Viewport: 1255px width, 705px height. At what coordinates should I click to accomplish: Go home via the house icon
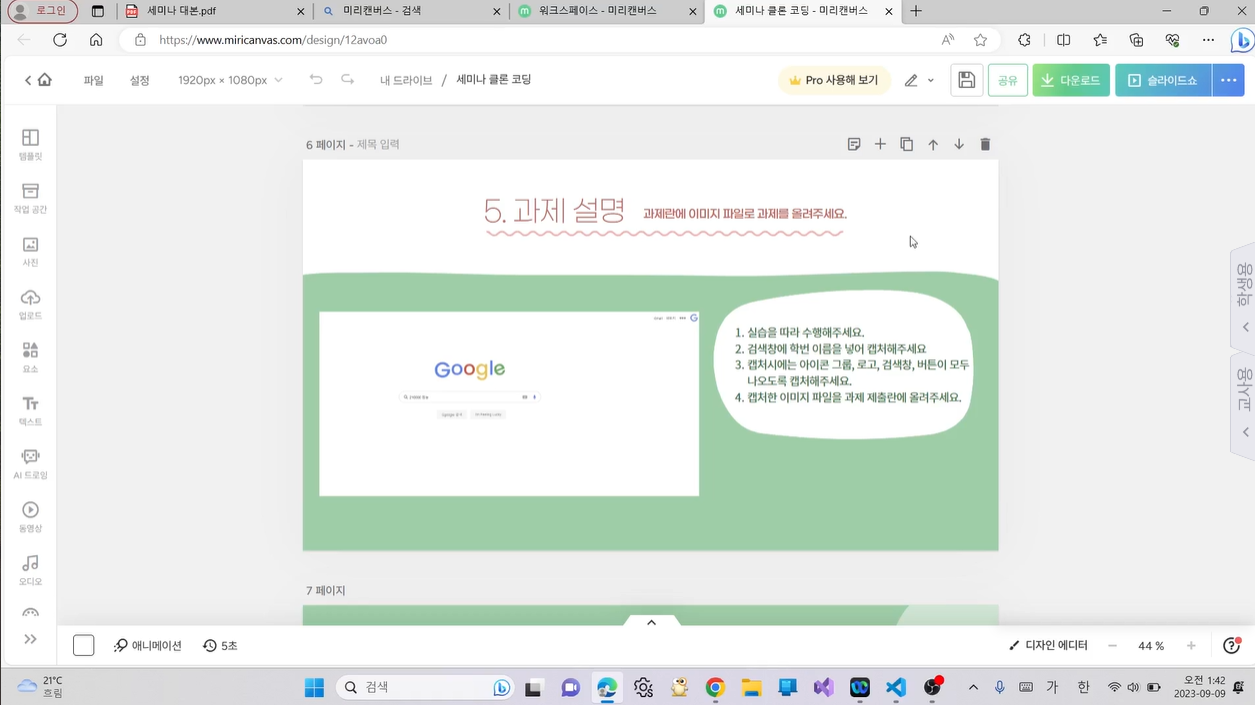click(x=44, y=80)
